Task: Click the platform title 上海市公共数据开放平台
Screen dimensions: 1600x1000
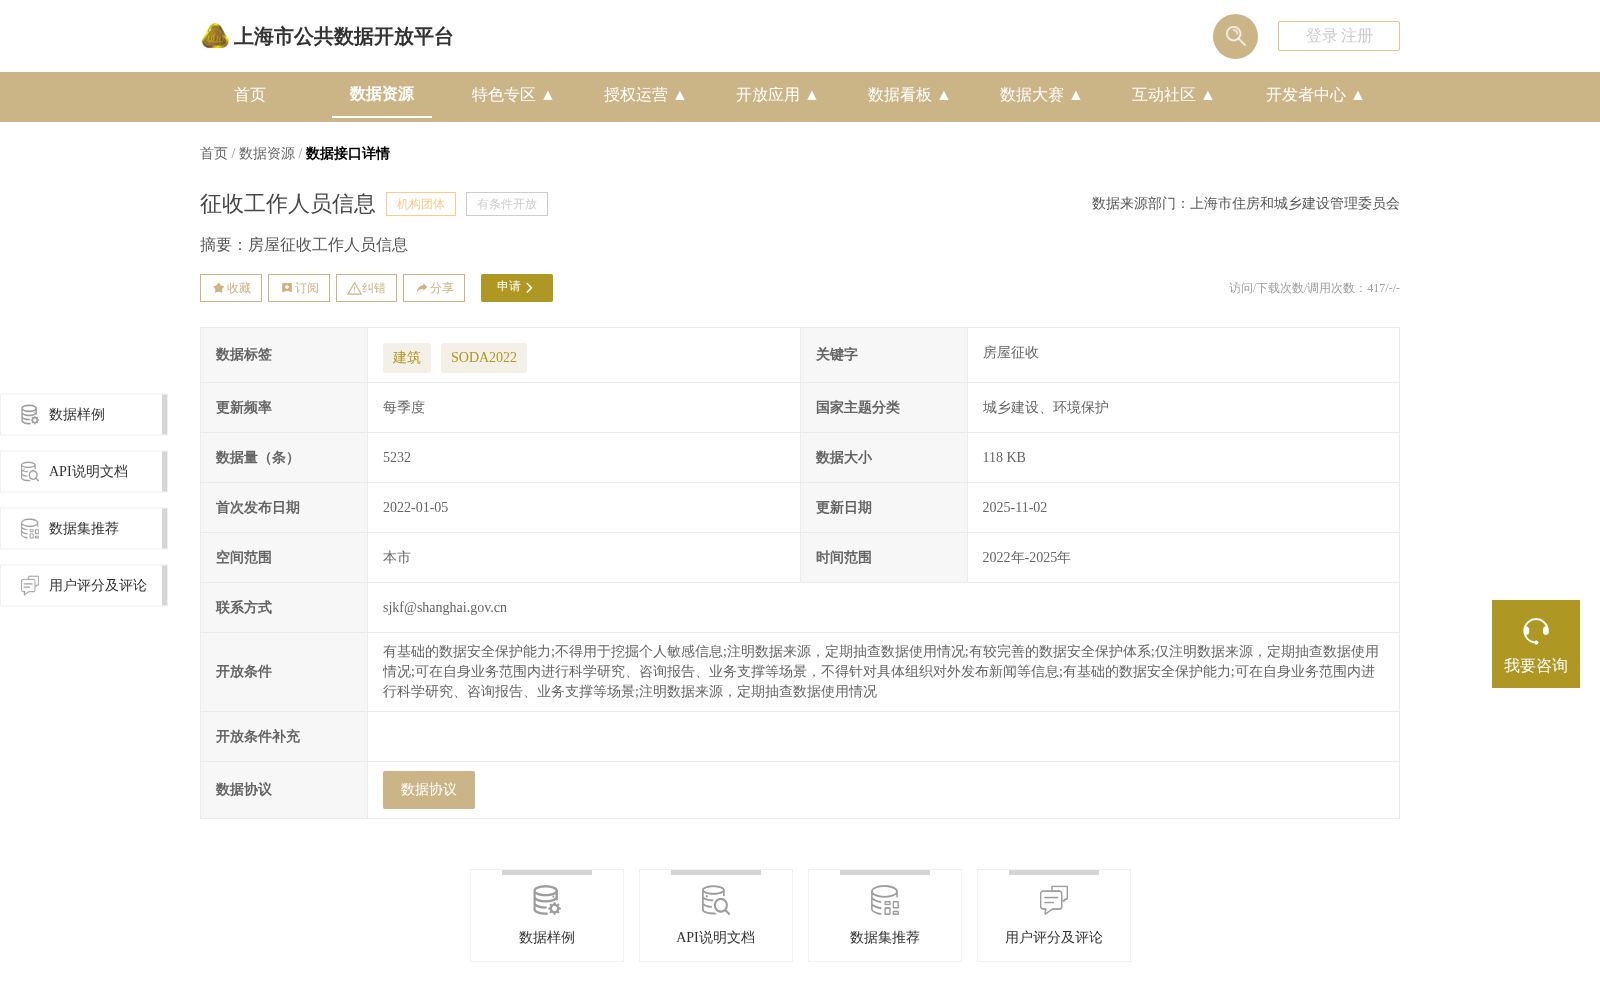Action: (x=343, y=37)
